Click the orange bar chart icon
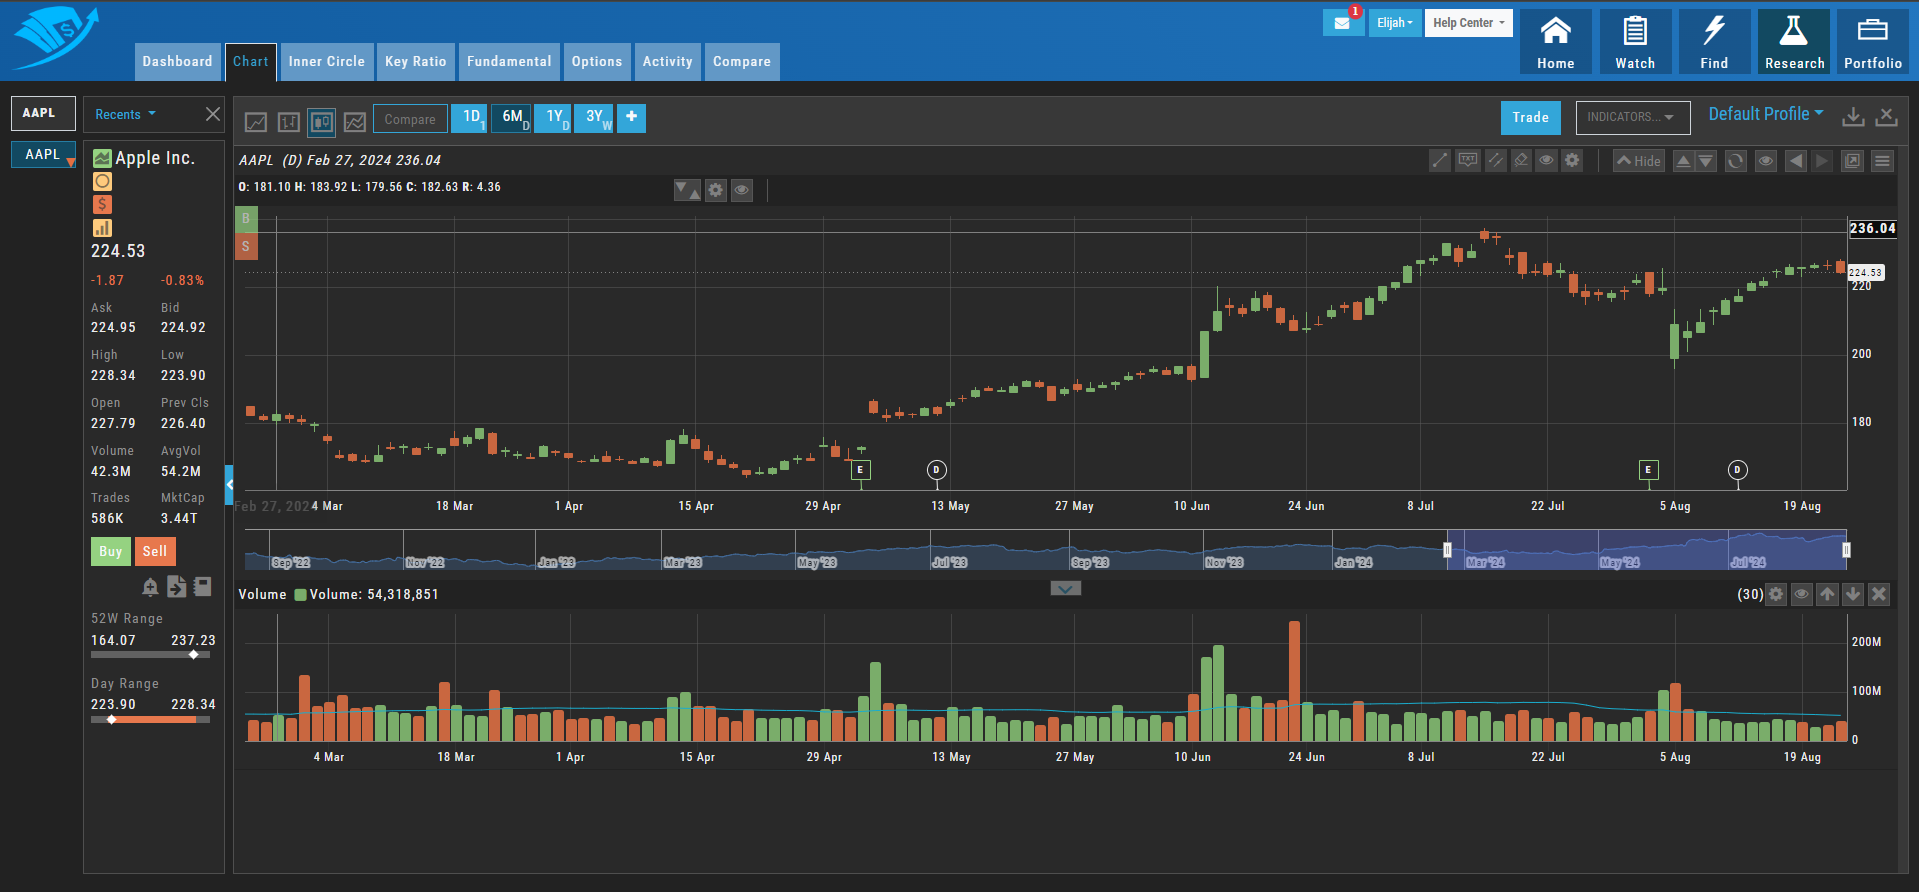The width and height of the screenshot is (1919, 892). [102, 228]
